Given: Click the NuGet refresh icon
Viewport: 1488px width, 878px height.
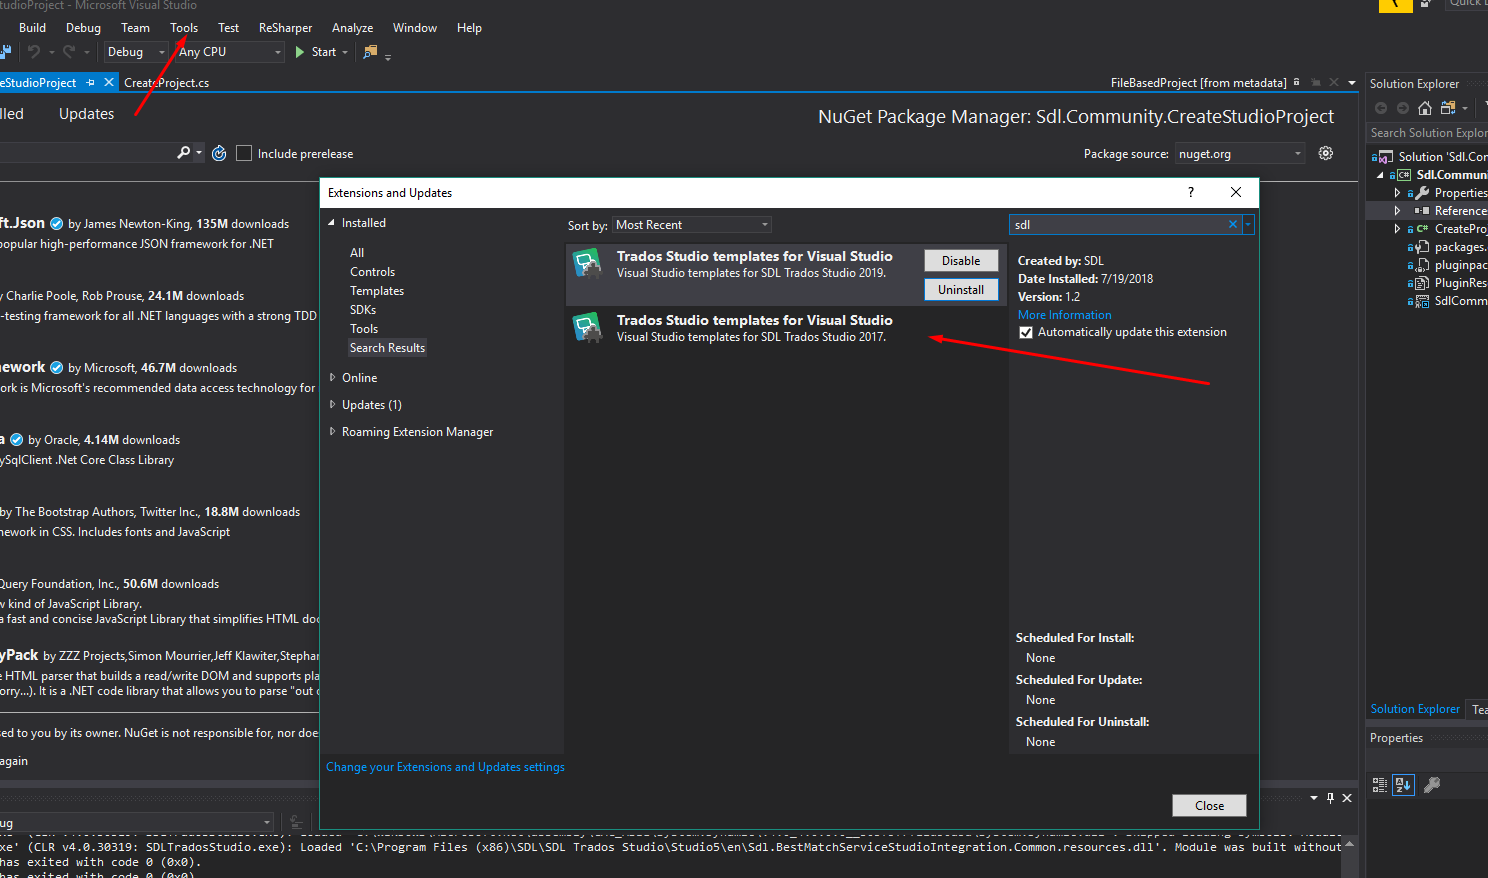Looking at the screenshot, I should point(219,153).
